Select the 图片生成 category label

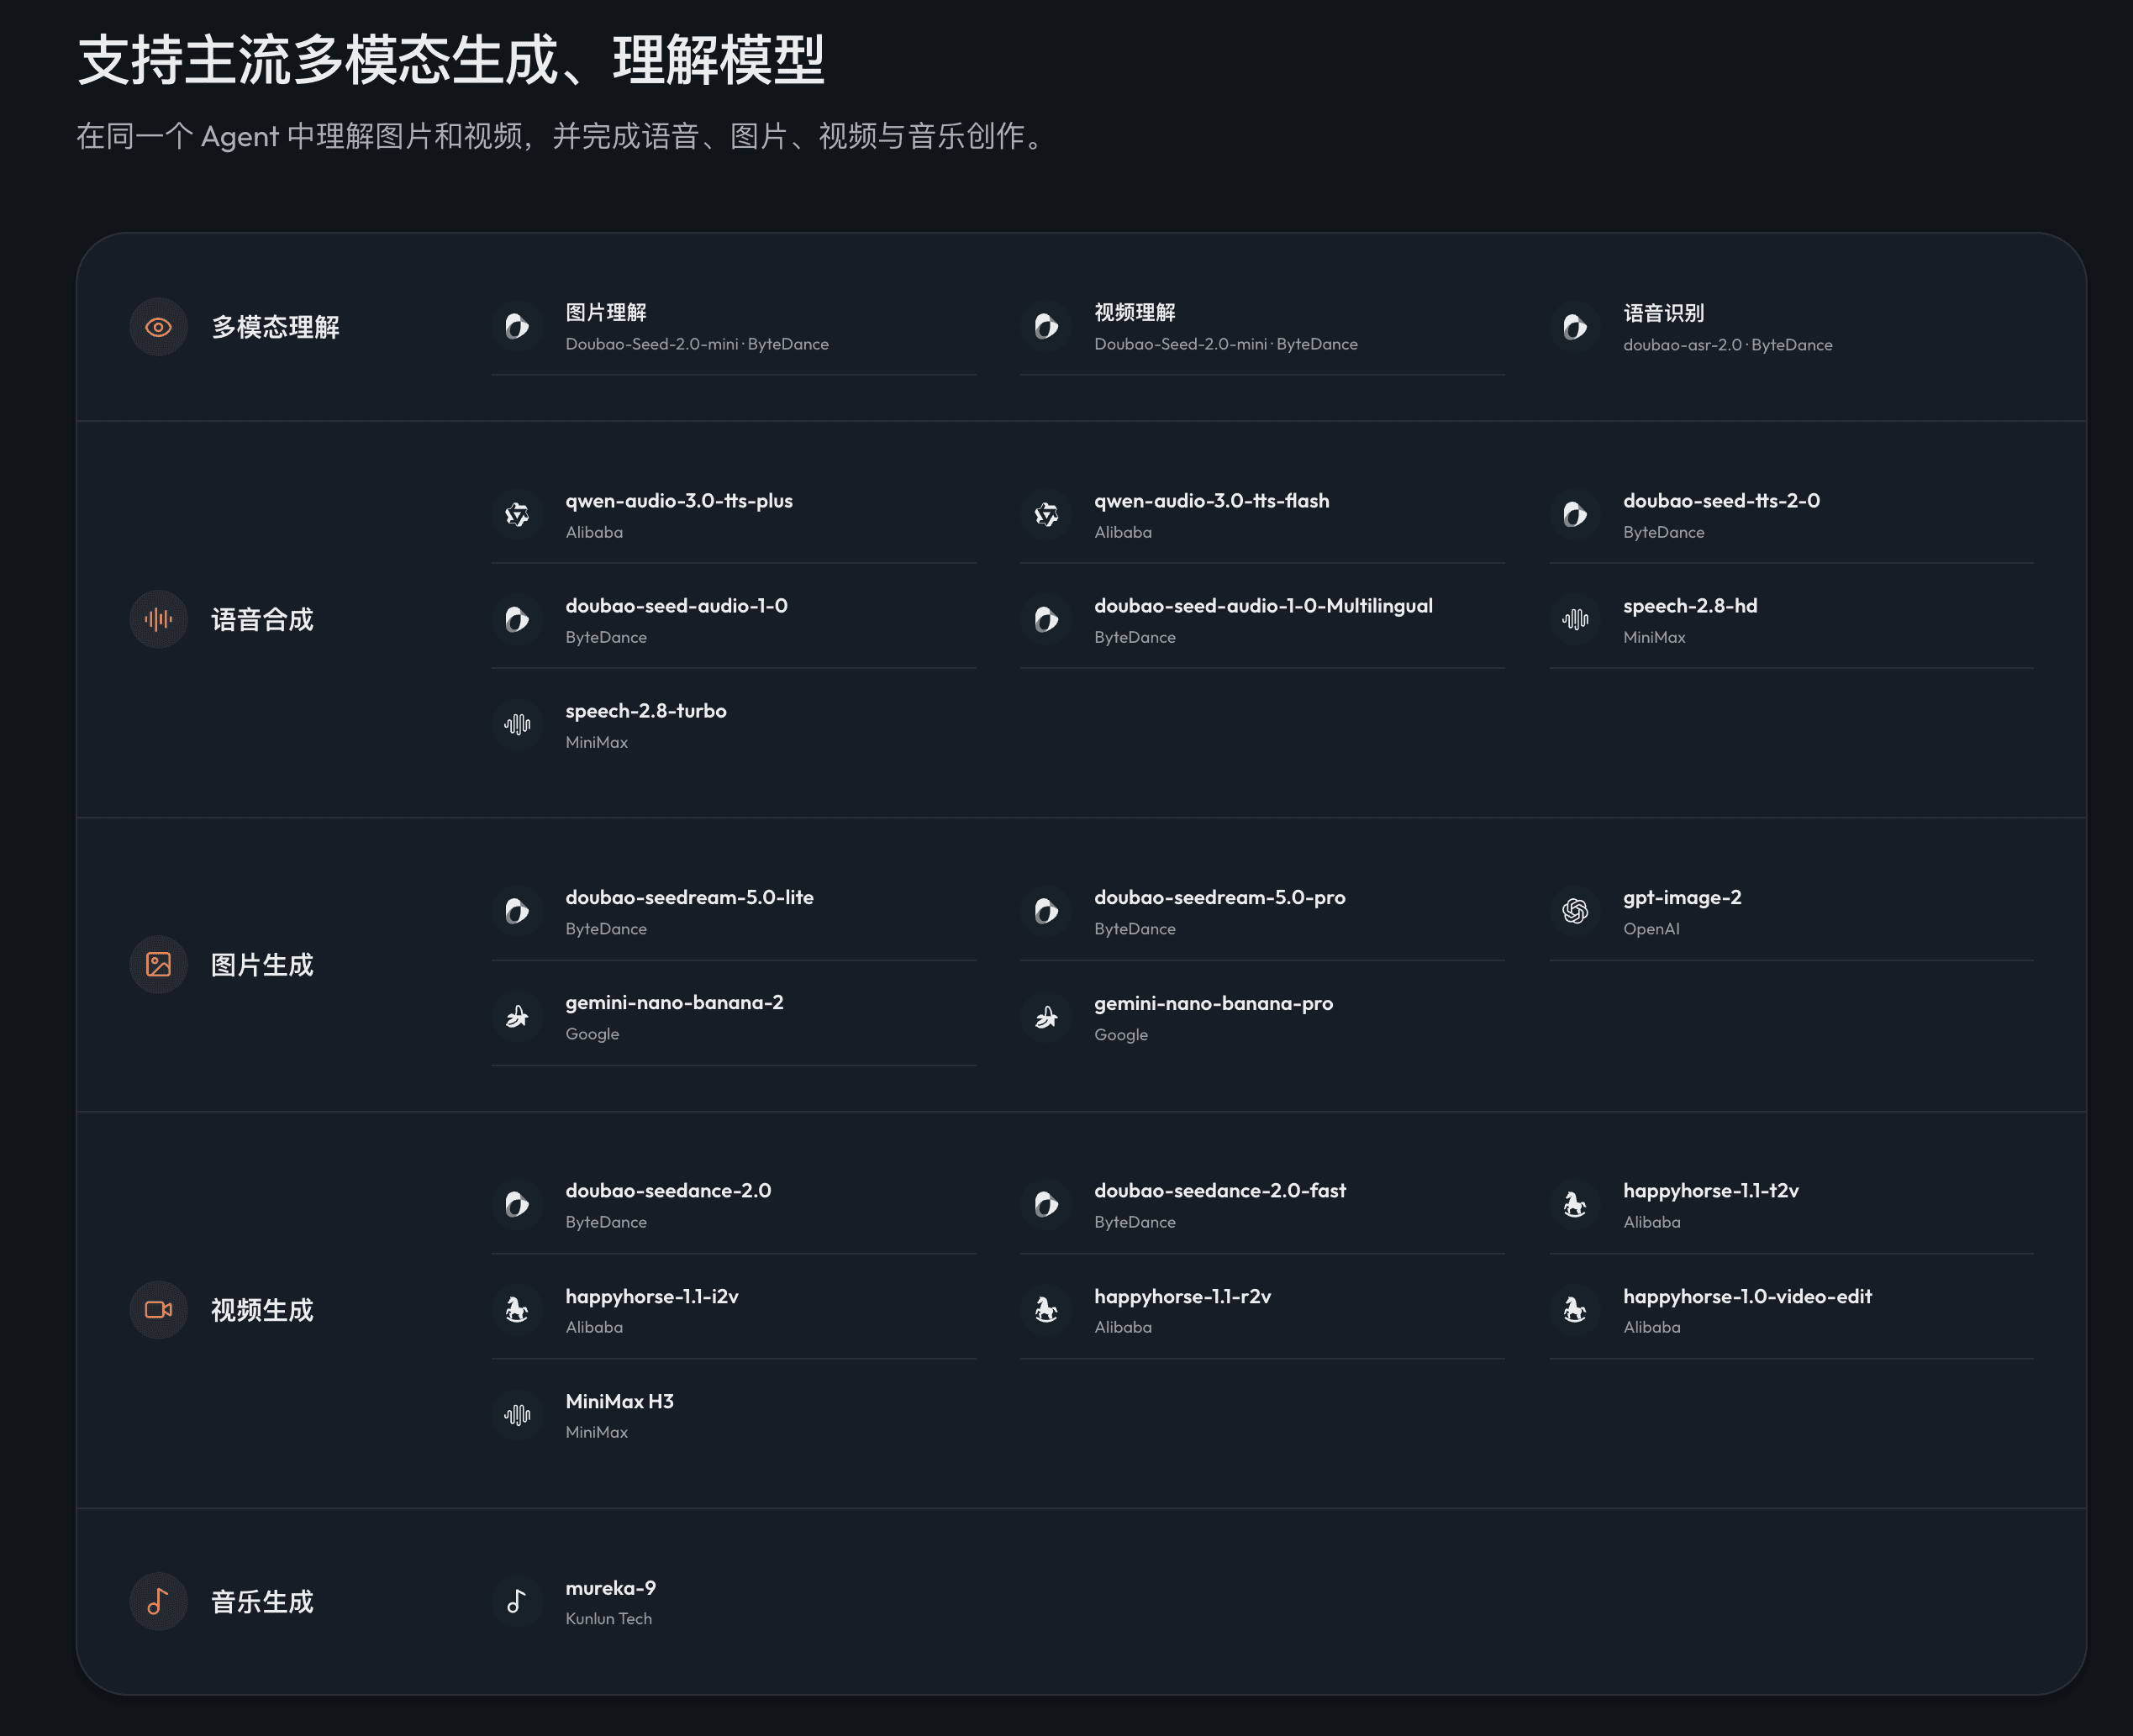tap(262, 964)
